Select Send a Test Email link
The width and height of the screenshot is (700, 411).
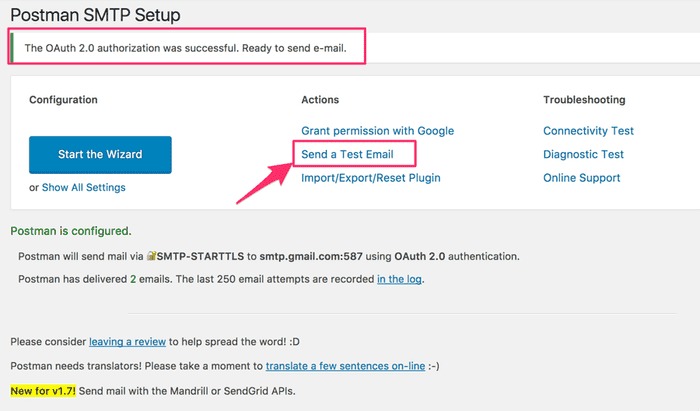[347, 154]
